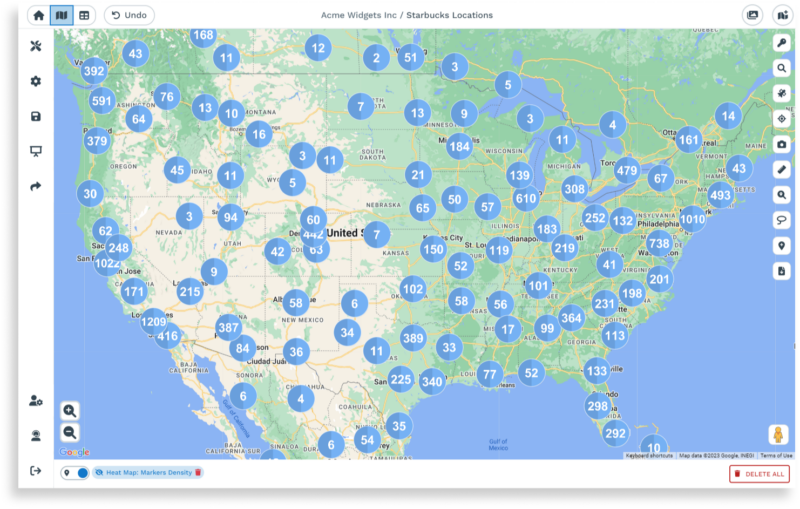Go to the home view tab

point(39,15)
